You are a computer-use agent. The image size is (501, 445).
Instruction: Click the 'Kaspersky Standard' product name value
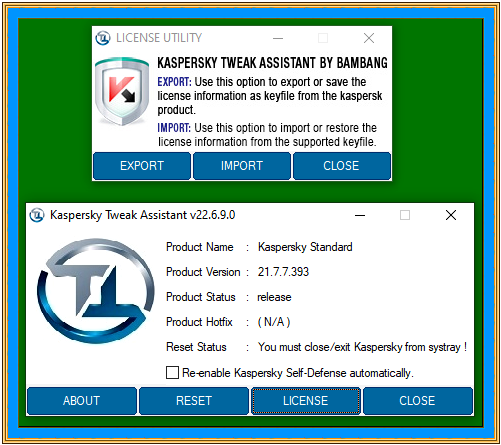305,247
